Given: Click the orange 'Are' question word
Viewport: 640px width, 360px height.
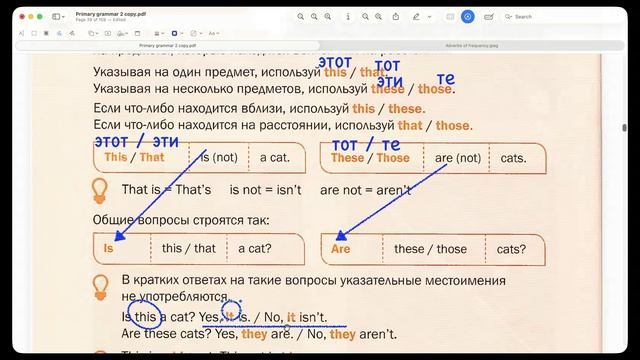Looking at the screenshot, I should coord(340,249).
